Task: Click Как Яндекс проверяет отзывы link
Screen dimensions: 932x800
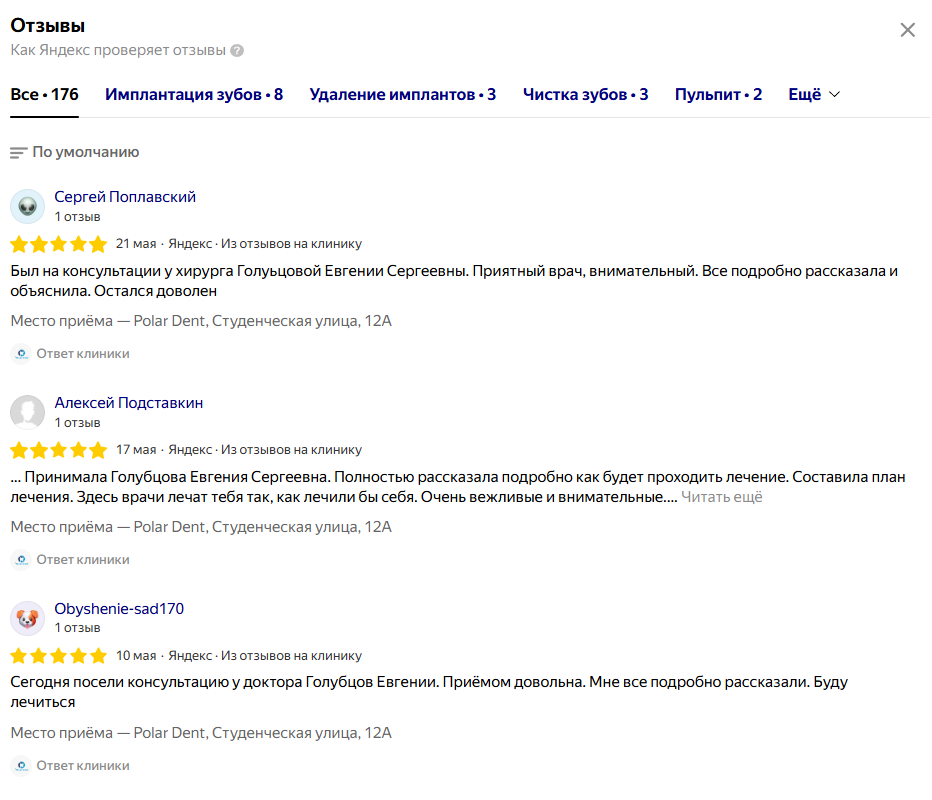Action: 118,51
